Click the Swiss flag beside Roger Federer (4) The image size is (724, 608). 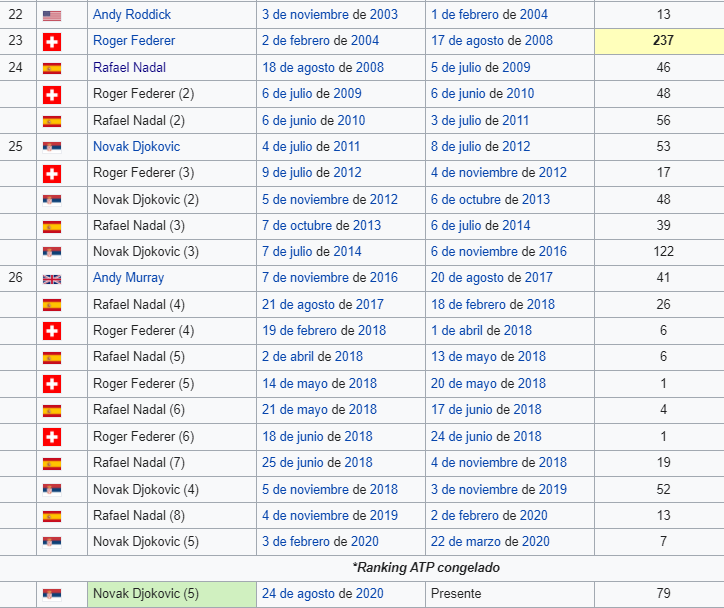pos(52,331)
